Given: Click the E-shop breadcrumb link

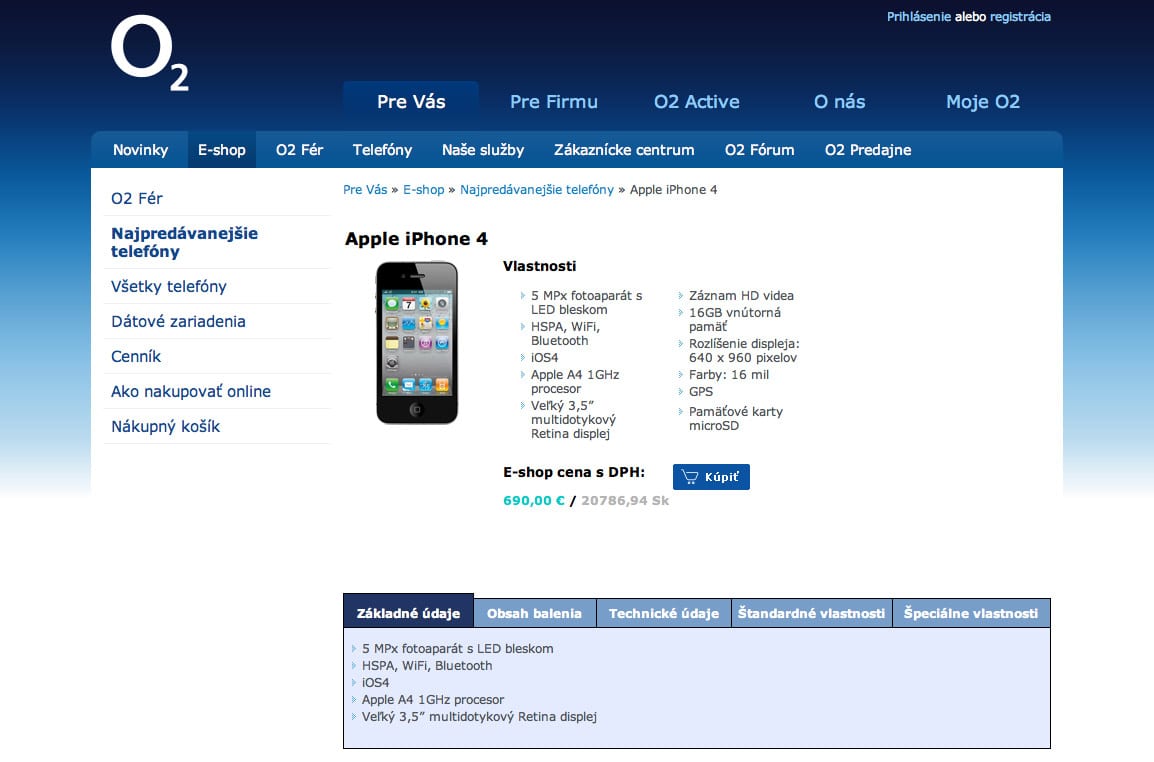Looking at the screenshot, I should pyautogui.click(x=423, y=190).
